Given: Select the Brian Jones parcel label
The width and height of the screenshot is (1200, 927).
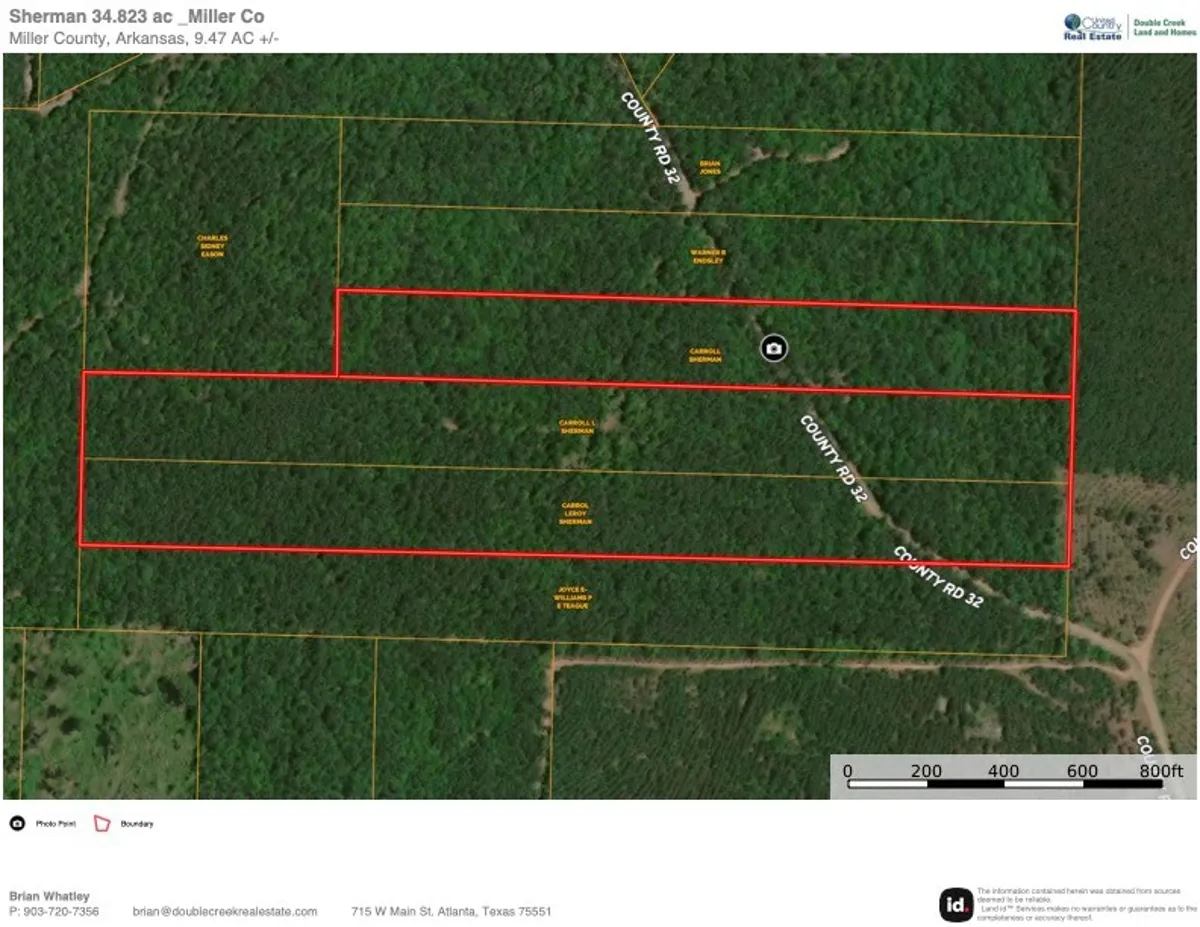Looking at the screenshot, I should pyautogui.click(x=709, y=167).
